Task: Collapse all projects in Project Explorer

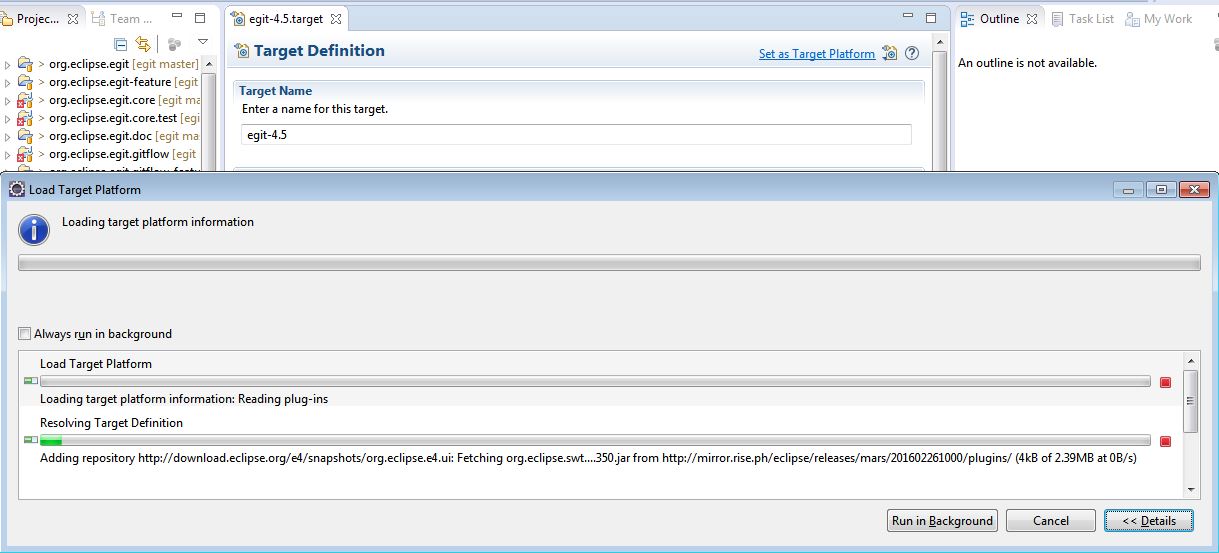Action: (120, 44)
